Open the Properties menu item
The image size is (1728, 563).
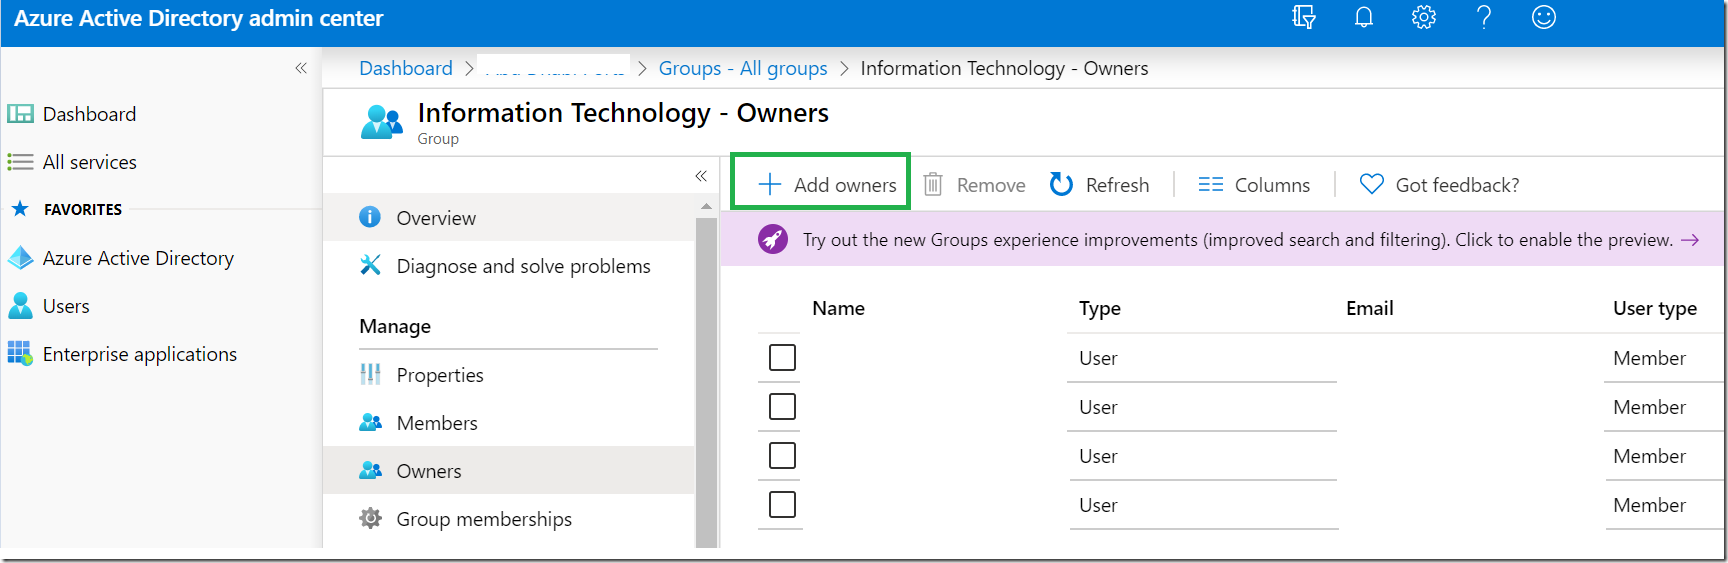[x=508, y=374]
